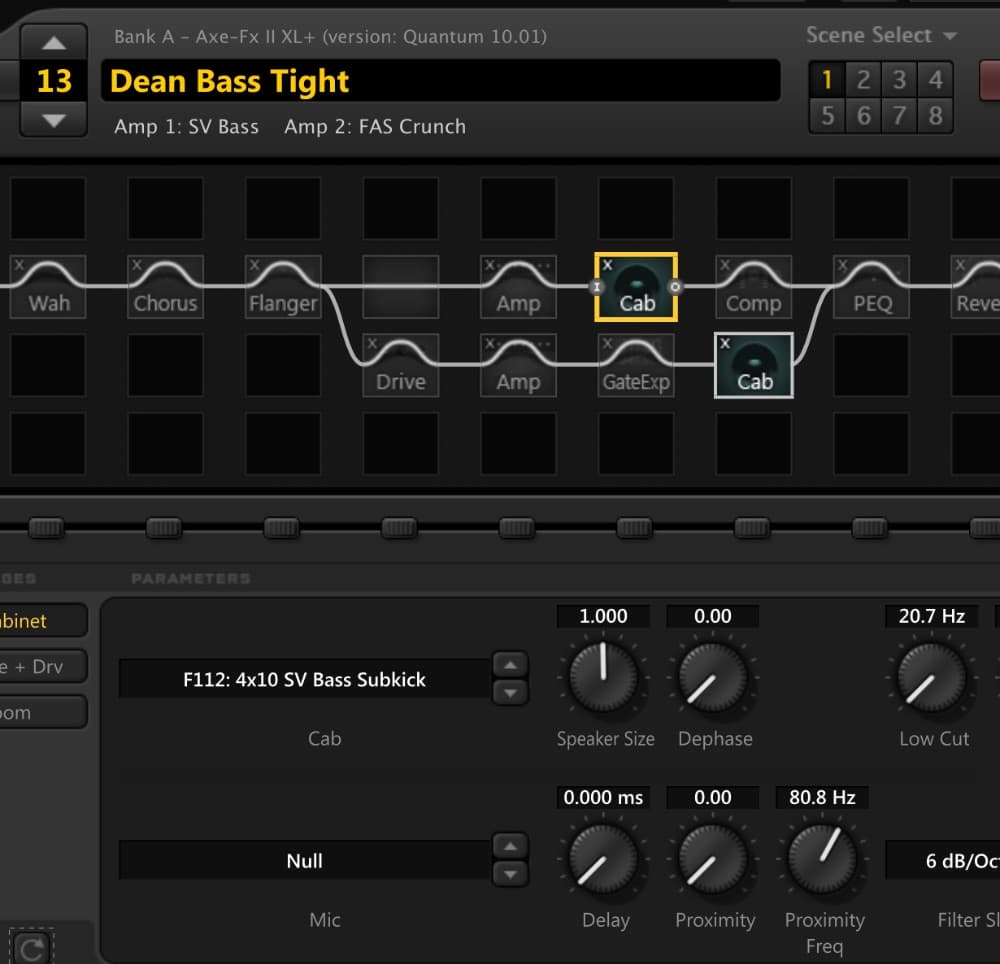1000x964 pixels.
Task: Toggle bypass X on the Wah block
Action: coord(19,265)
